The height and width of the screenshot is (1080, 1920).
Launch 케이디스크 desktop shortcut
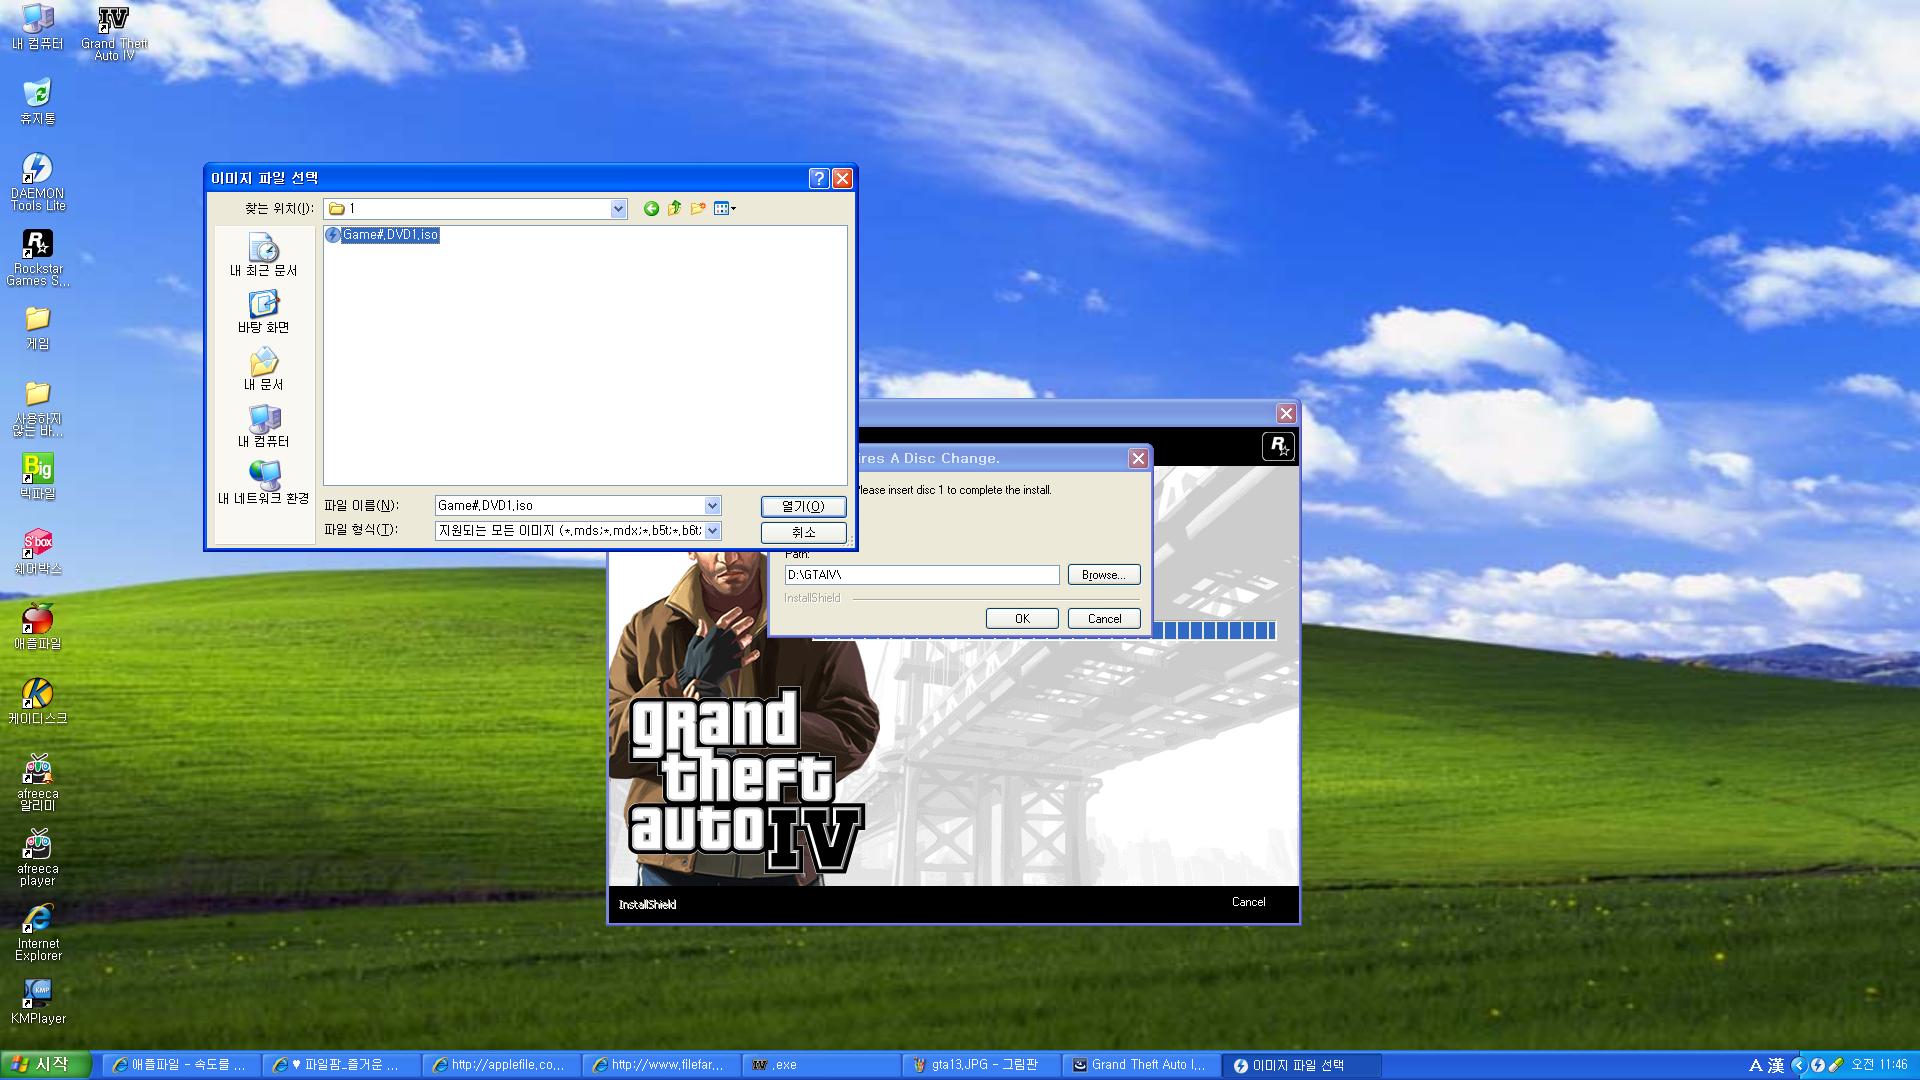(x=37, y=702)
